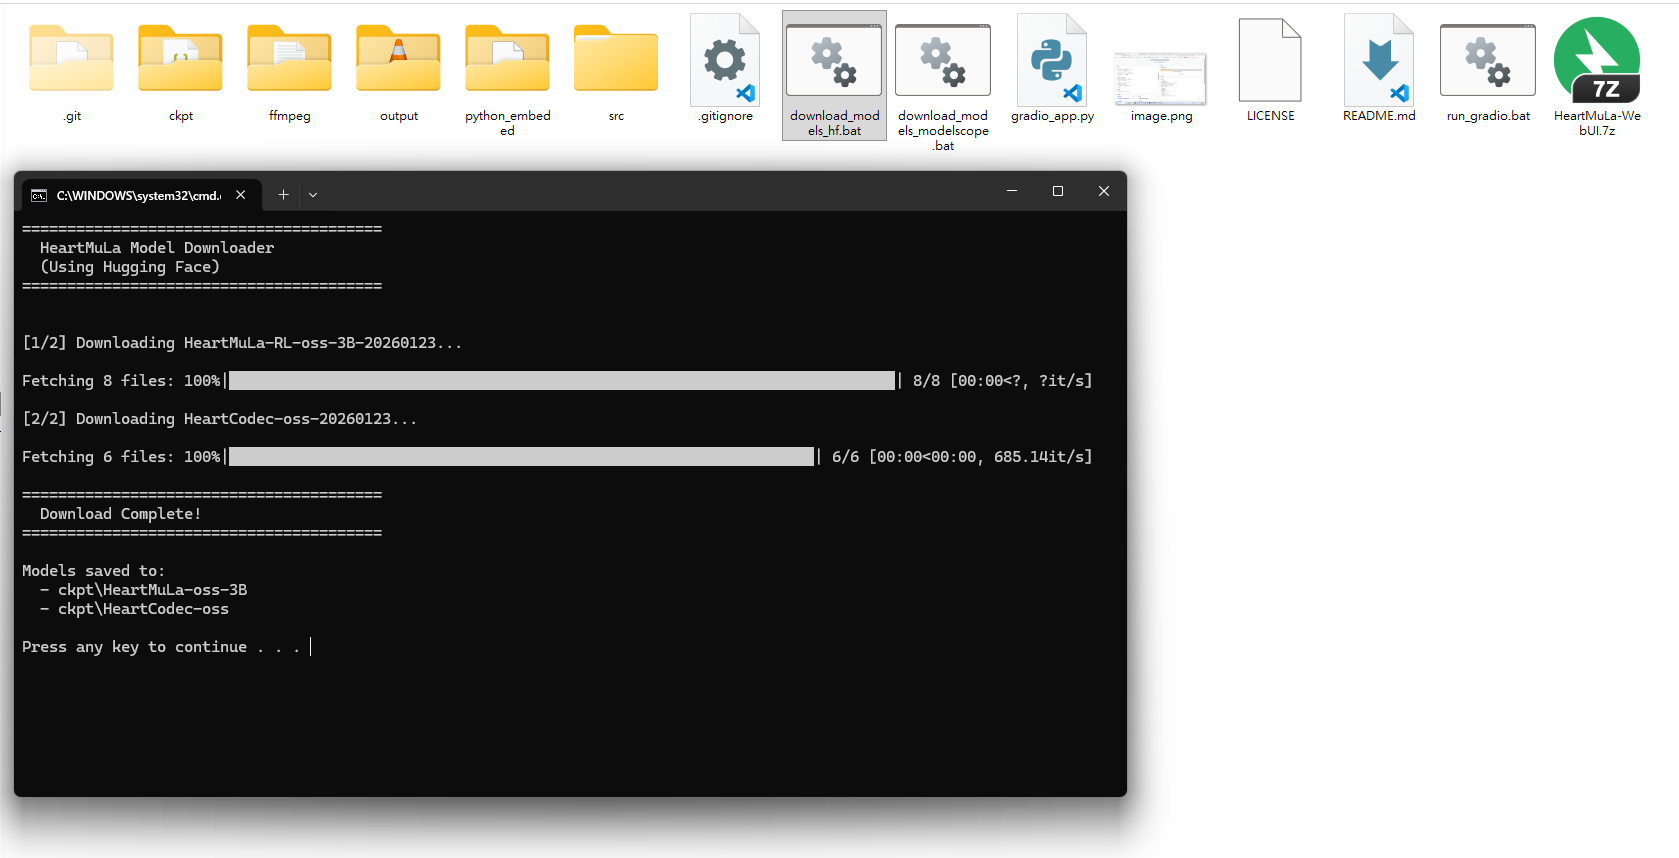Open the output folder
The image size is (1679, 858).
tap(399, 58)
